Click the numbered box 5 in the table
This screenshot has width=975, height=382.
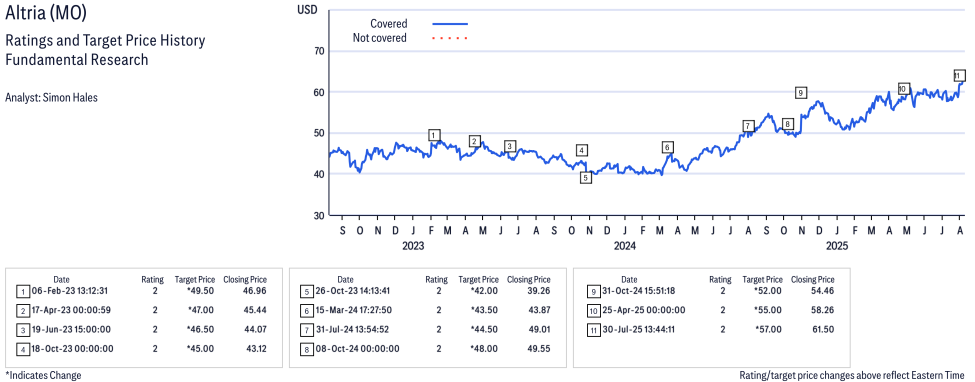[306, 291]
